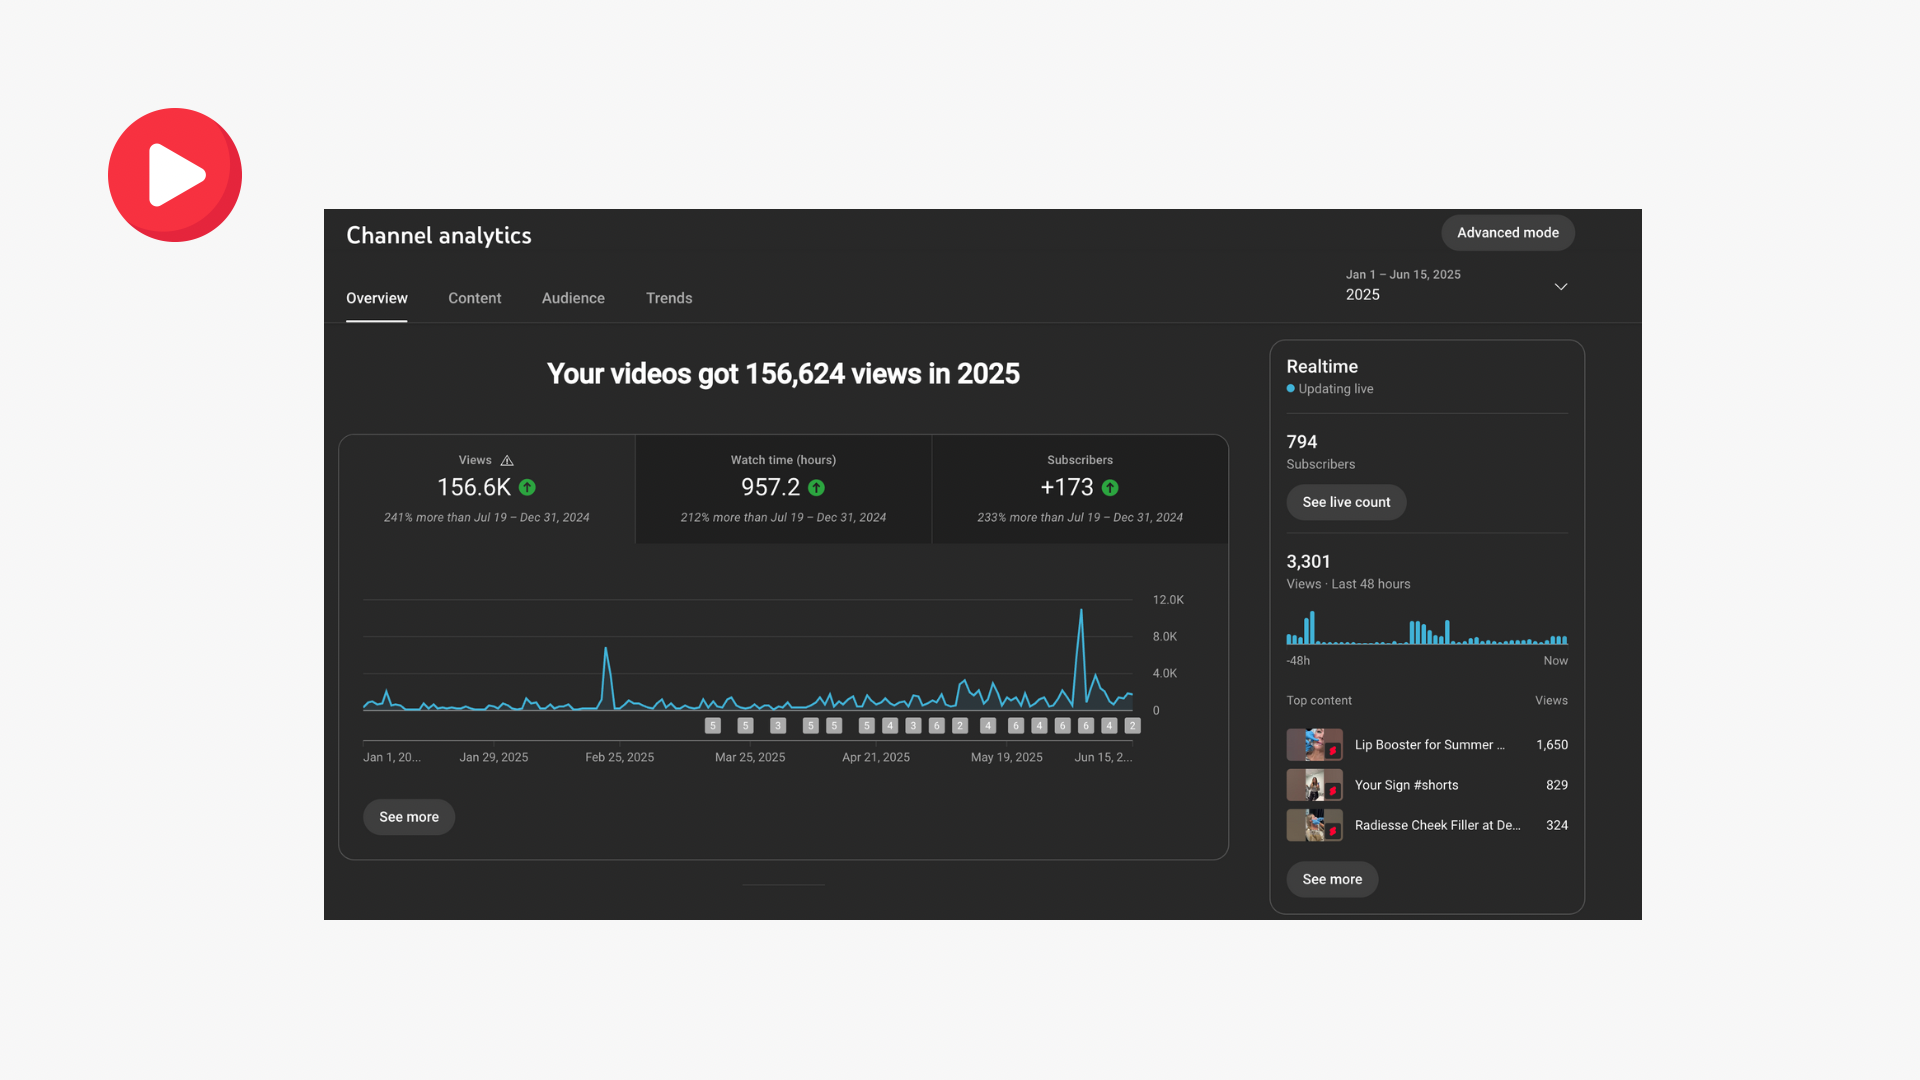Click See more under the views chart

(x=408, y=817)
